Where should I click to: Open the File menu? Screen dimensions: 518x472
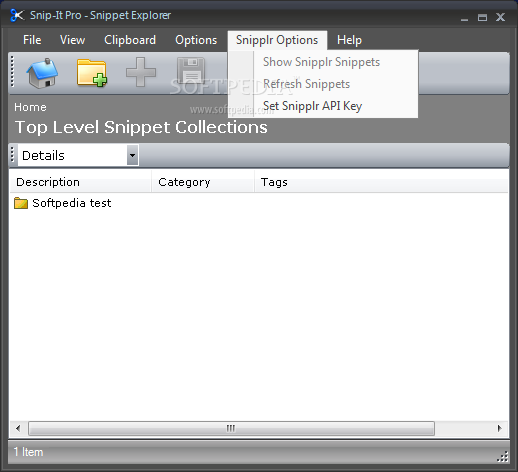point(32,40)
